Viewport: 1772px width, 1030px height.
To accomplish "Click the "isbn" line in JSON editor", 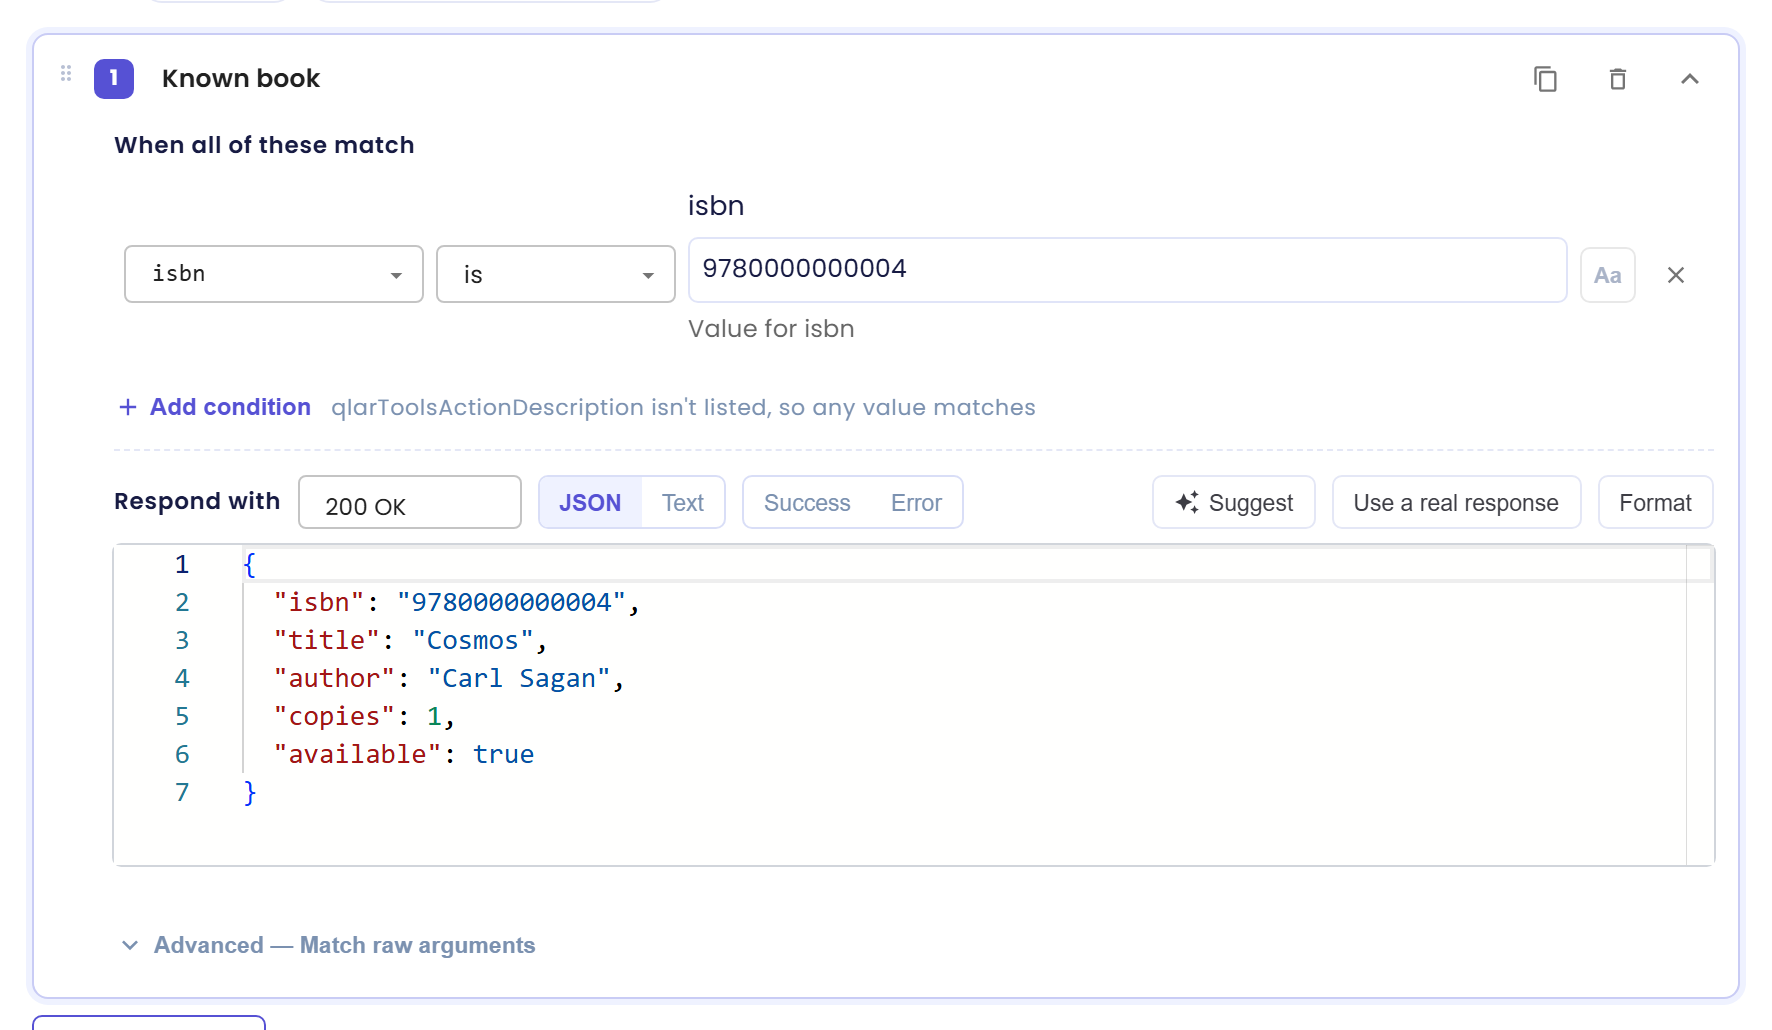I will tap(456, 602).
